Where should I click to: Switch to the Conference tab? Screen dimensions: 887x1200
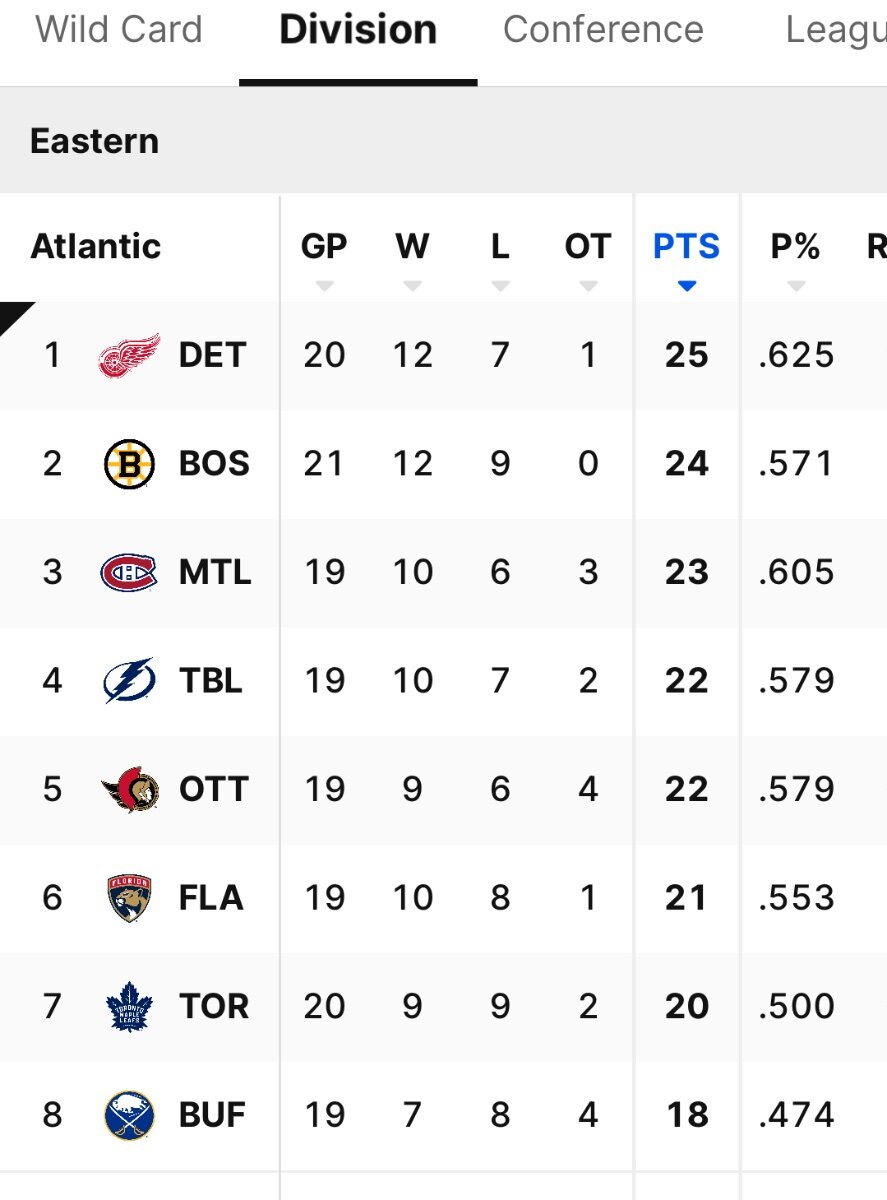tap(603, 30)
